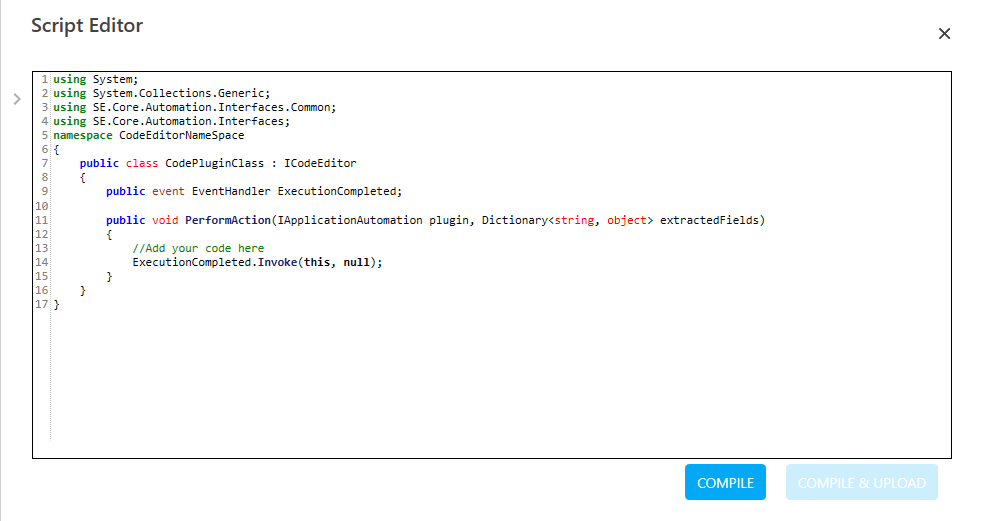Click the '//Add your code here' comment
Viewport: 996px width, 521px height.
(198, 248)
